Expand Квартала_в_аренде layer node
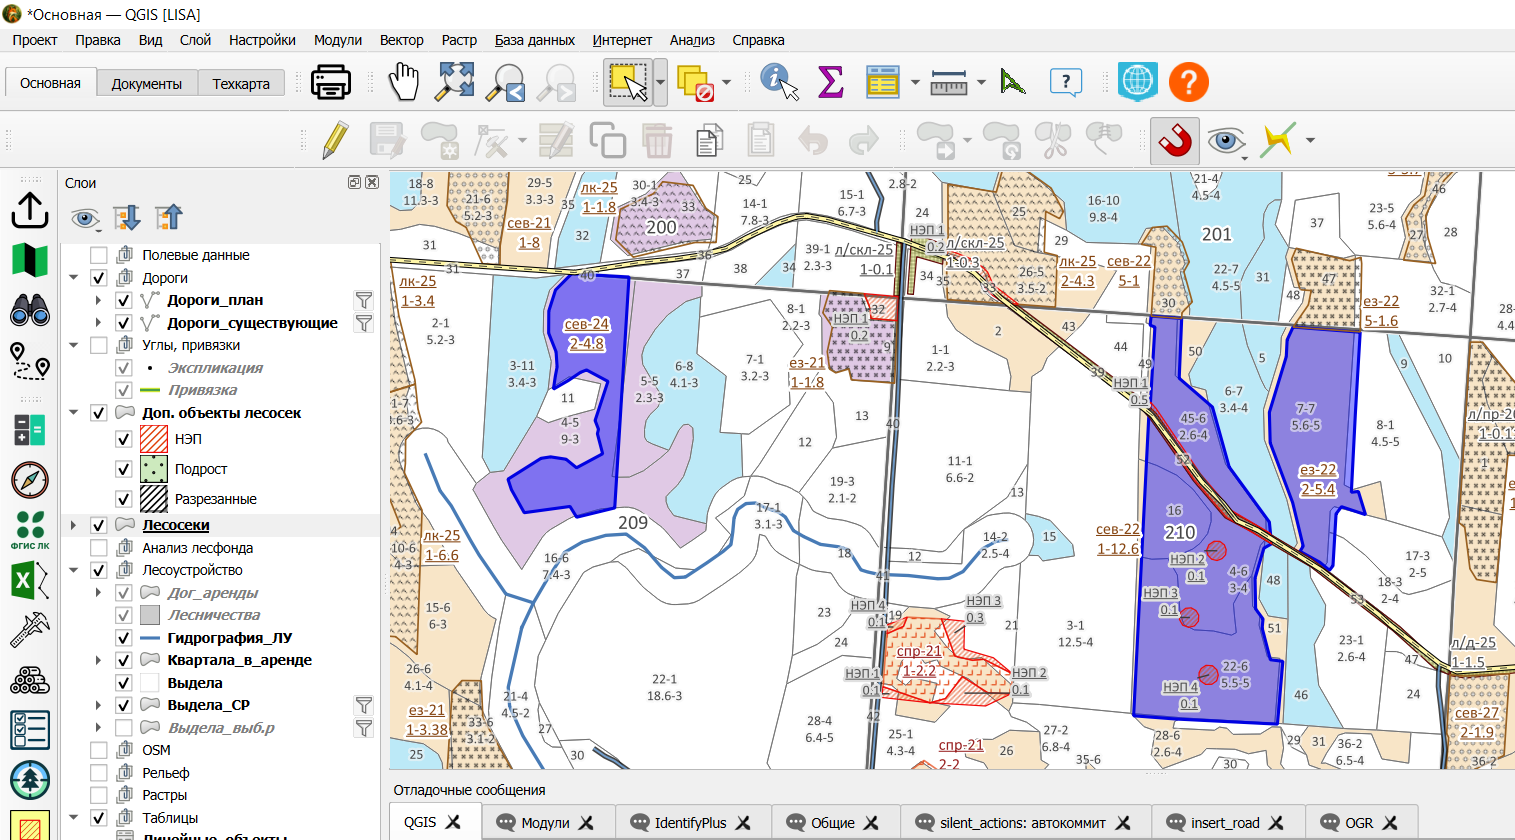The image size is (1515, 840). pyautogui.click(x=98, y=660)
